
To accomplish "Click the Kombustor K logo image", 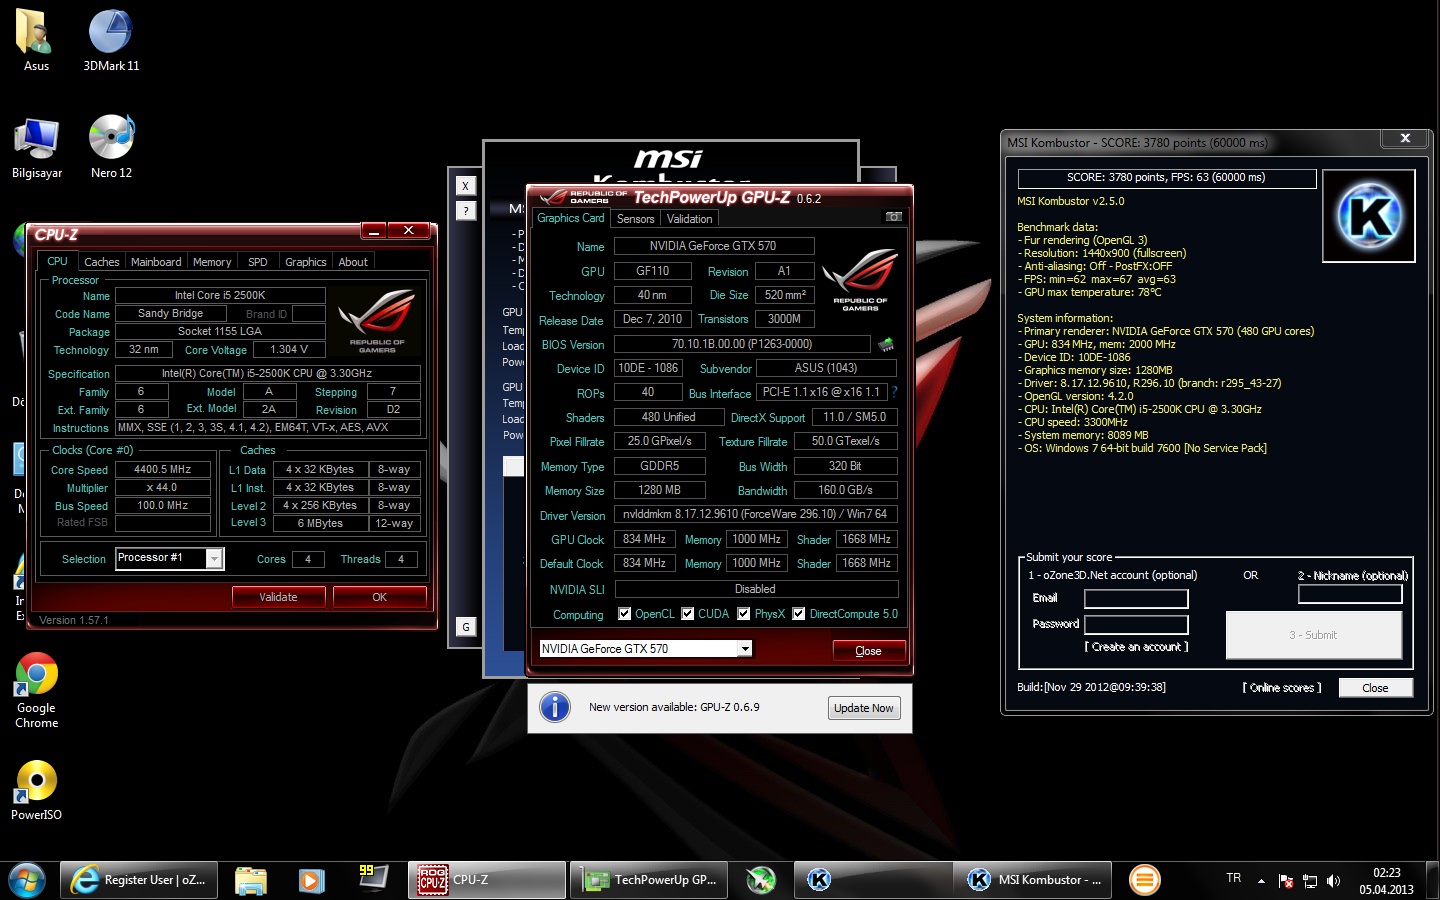I will tap(1369, 216).
